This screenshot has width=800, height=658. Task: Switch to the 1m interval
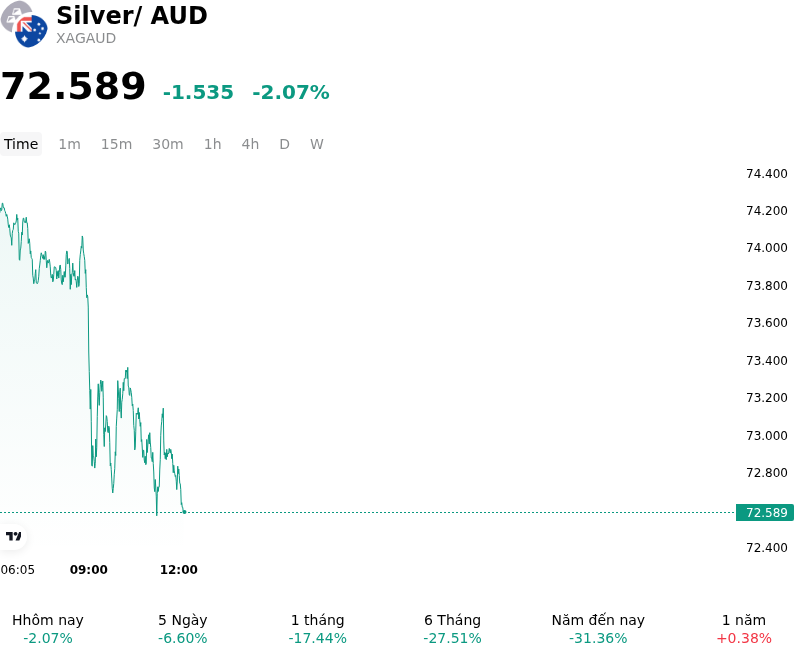click(x=69, y=144)
